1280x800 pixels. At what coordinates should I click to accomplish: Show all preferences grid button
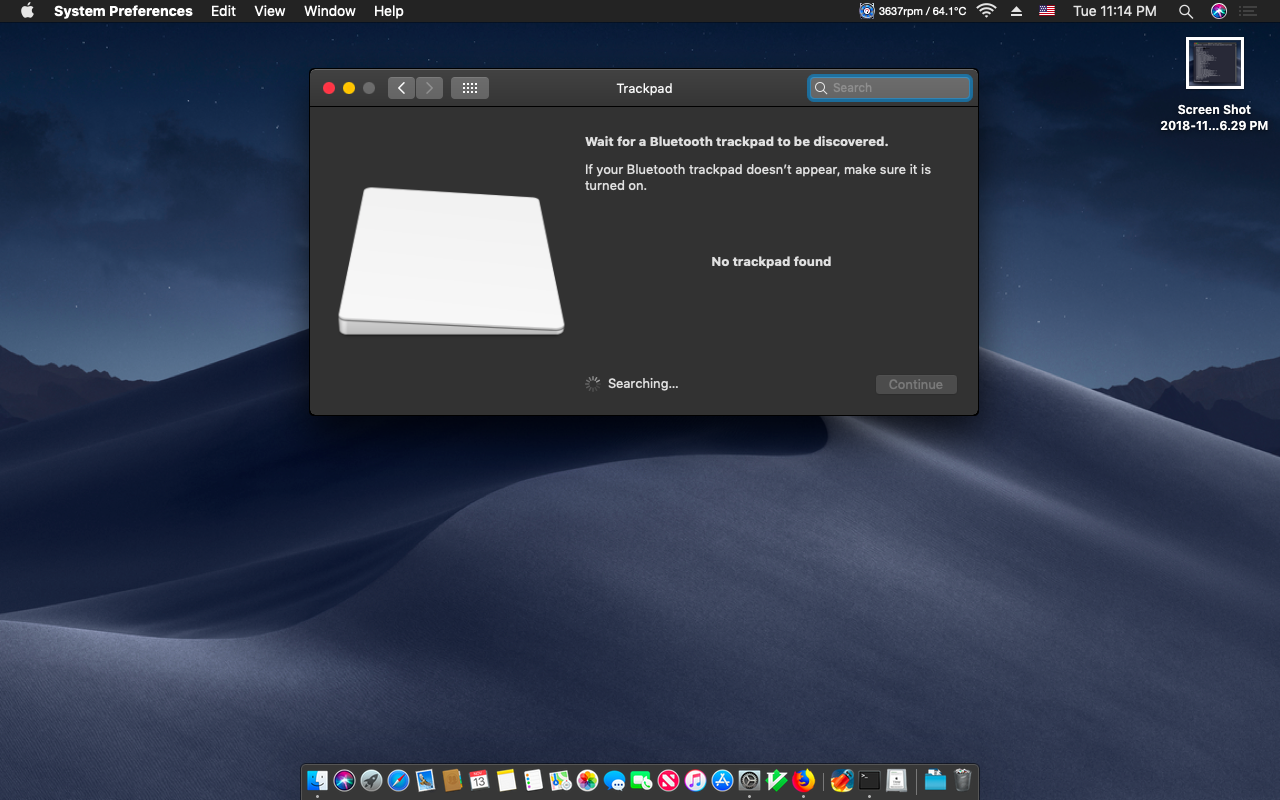[470, 88]
